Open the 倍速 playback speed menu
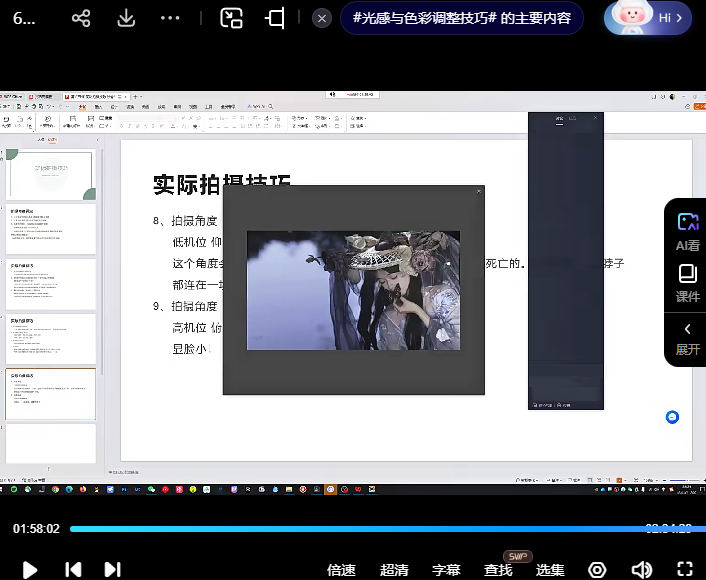This screenshot has height=580, width=706. (341, 570)
